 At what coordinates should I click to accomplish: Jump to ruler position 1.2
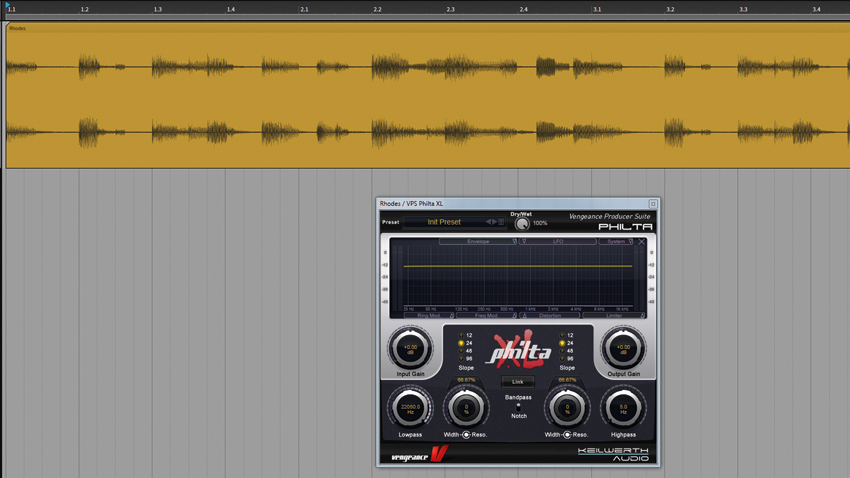[x=85, y=9]
